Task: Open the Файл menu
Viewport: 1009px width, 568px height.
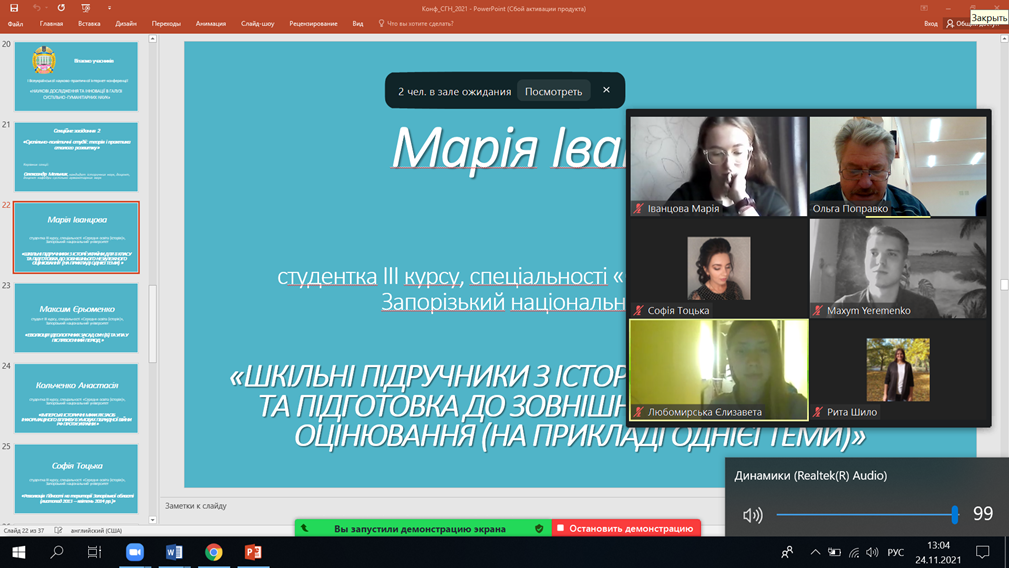Action: tap(15, 24)
